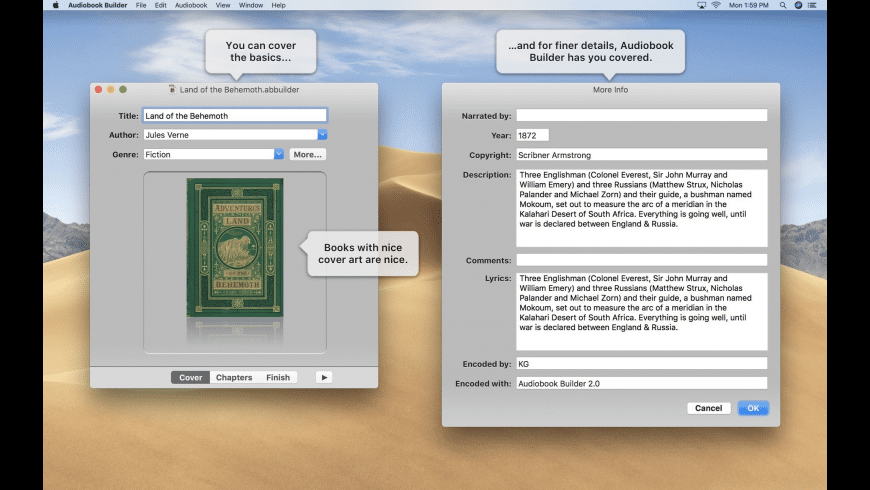The width and height of the screenshot is (870, 490).
Task: Expand the Genre dropdown arrow
Action: tap(279, 154)
